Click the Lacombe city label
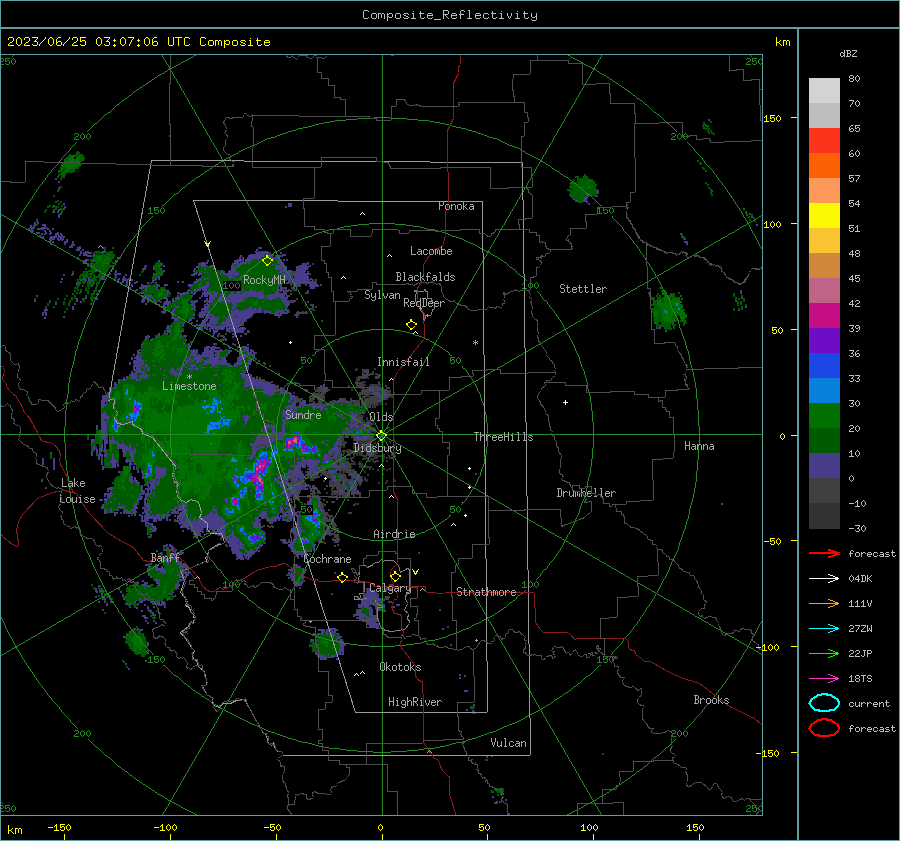The height and width of the screenshot is (841, 900). 431,251
